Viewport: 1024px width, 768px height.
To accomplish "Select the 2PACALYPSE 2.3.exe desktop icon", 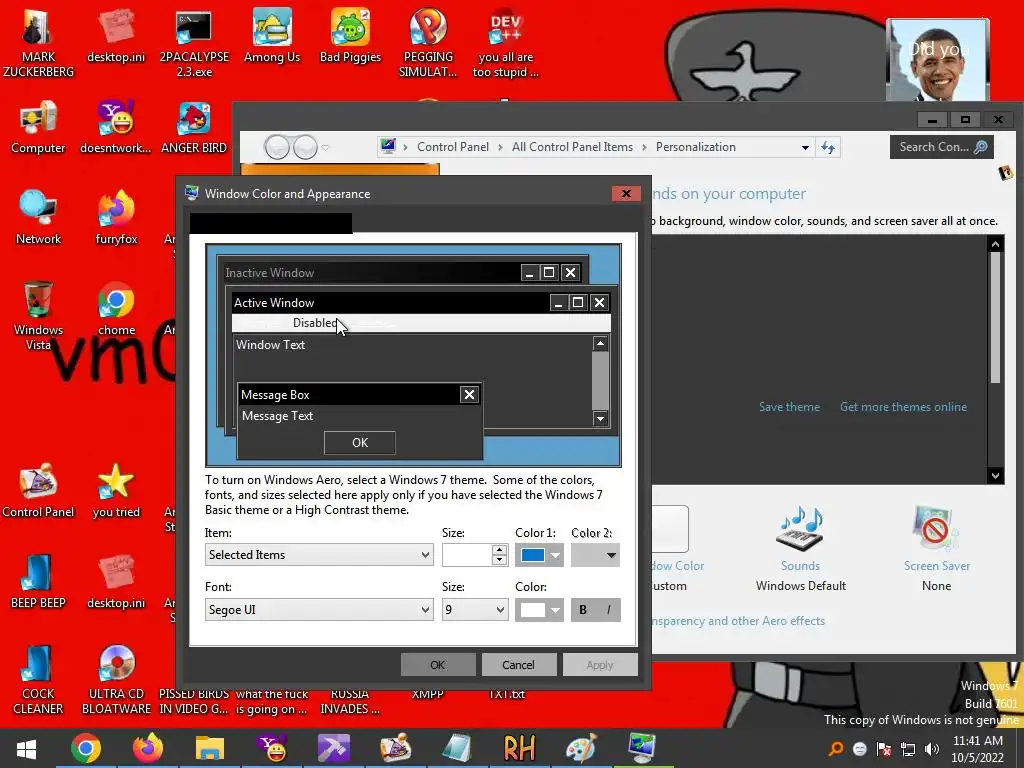I will click(194, 42).
